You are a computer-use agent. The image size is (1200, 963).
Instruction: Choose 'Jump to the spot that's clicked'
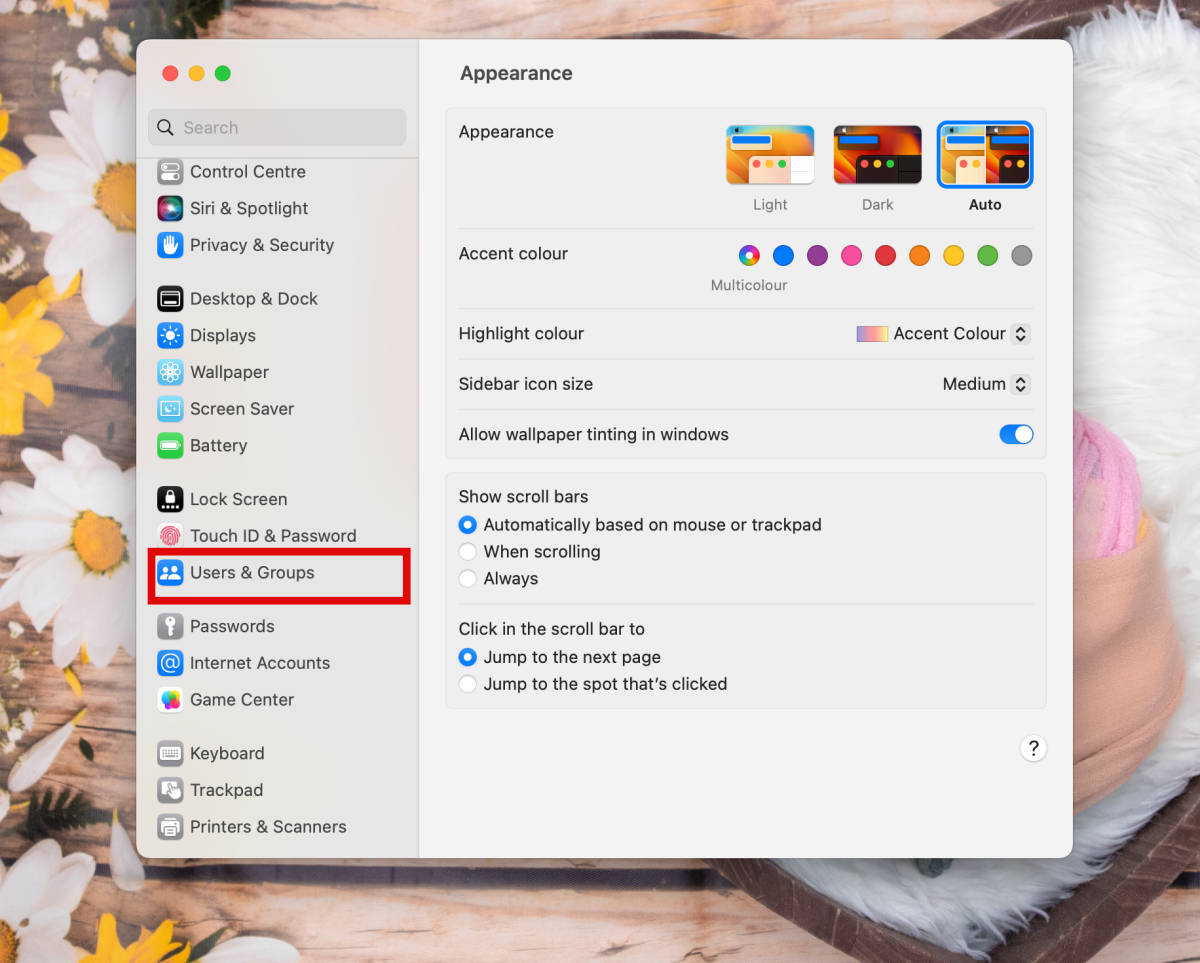[x=468, y=684]
